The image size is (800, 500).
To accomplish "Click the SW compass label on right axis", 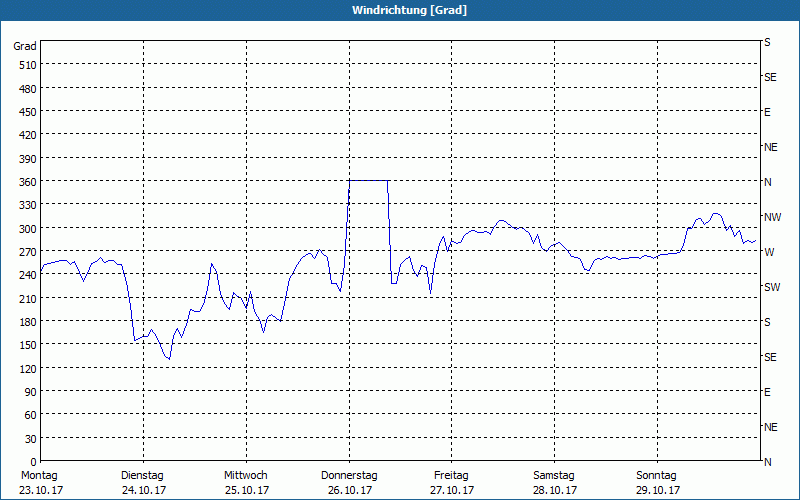I will pyautogui.click(x=771, y=287).
